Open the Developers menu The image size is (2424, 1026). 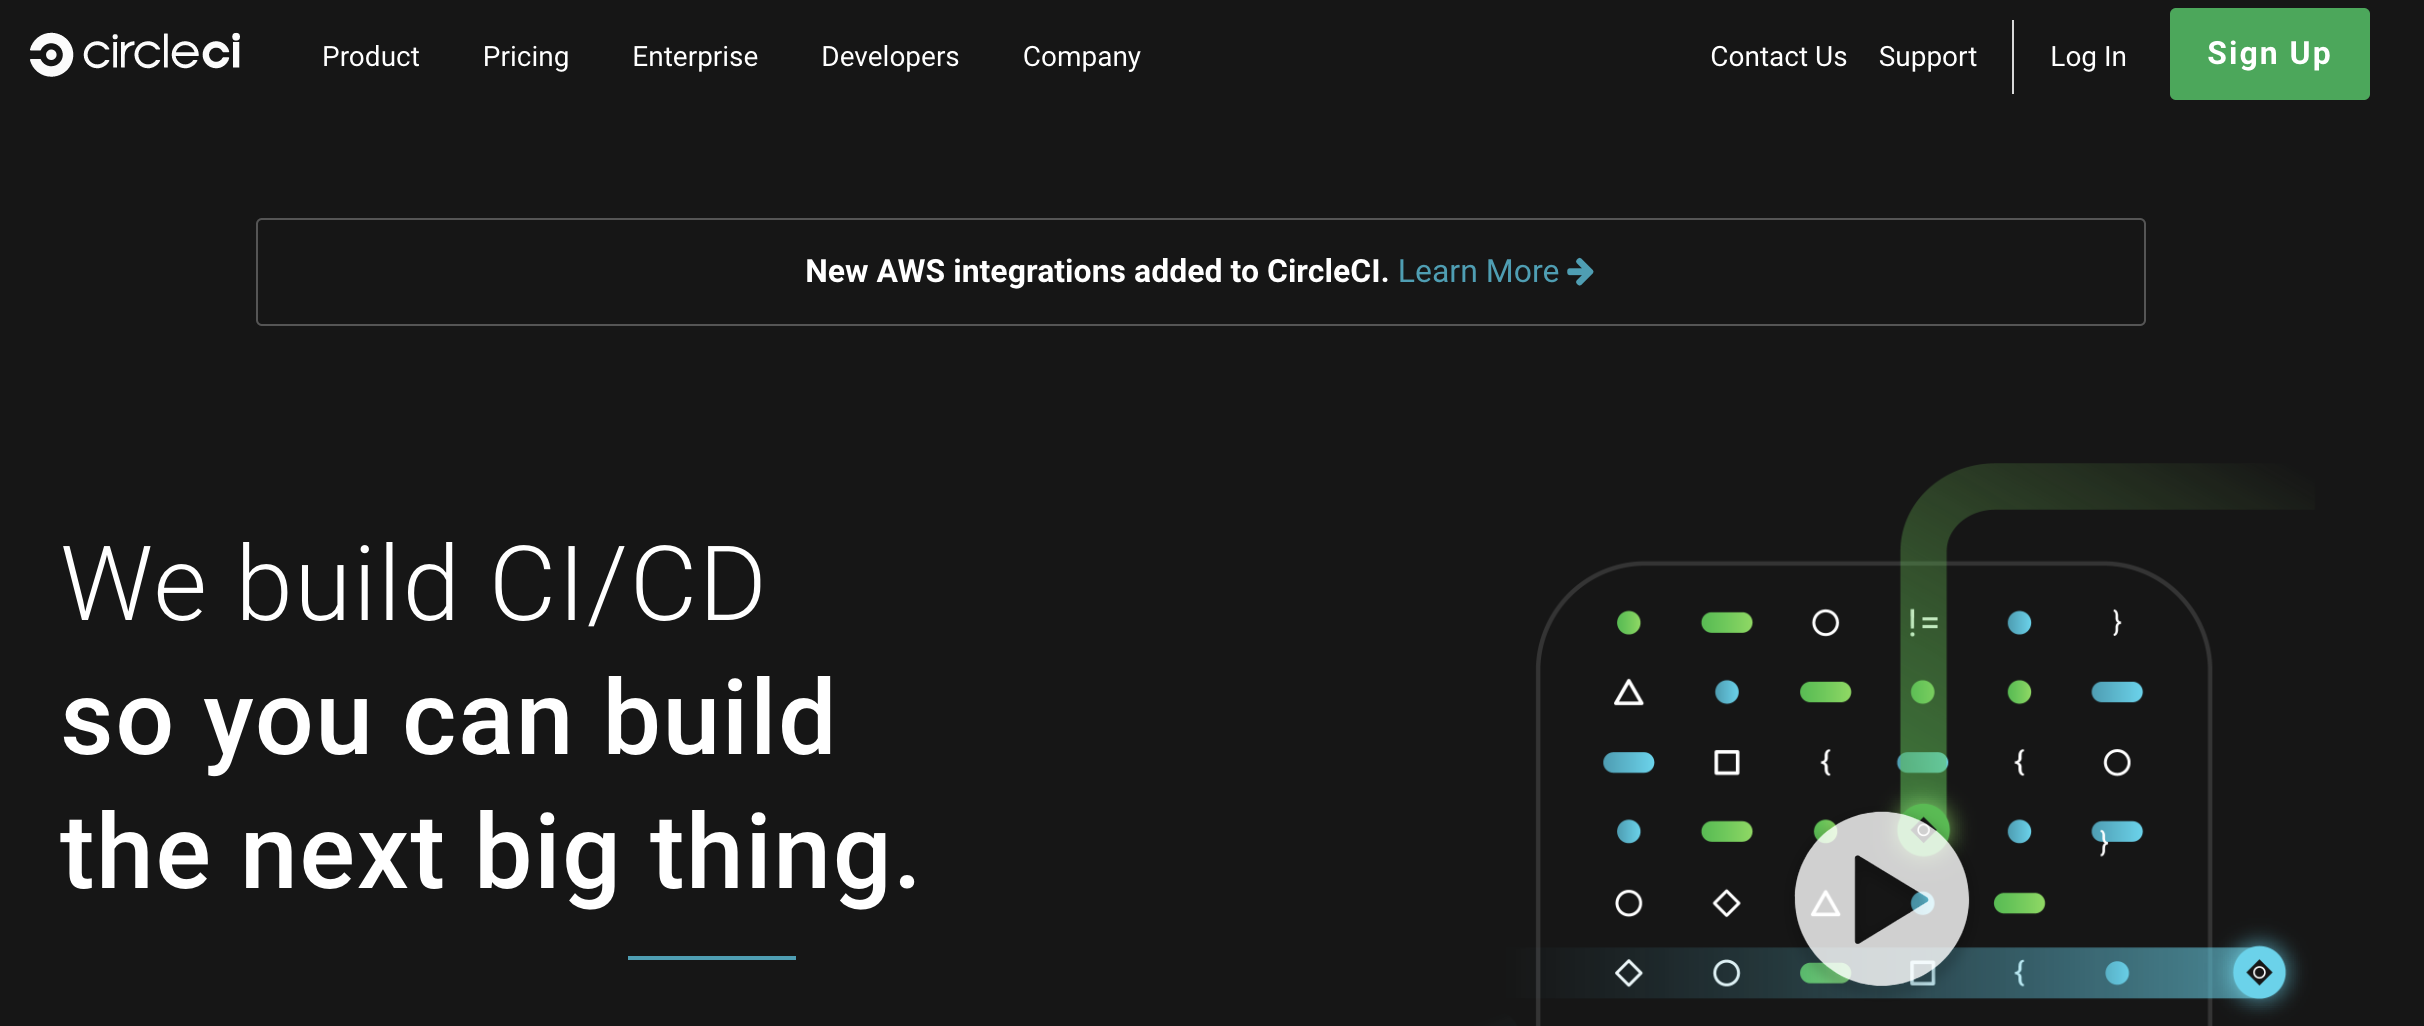[x=890, y=57]
